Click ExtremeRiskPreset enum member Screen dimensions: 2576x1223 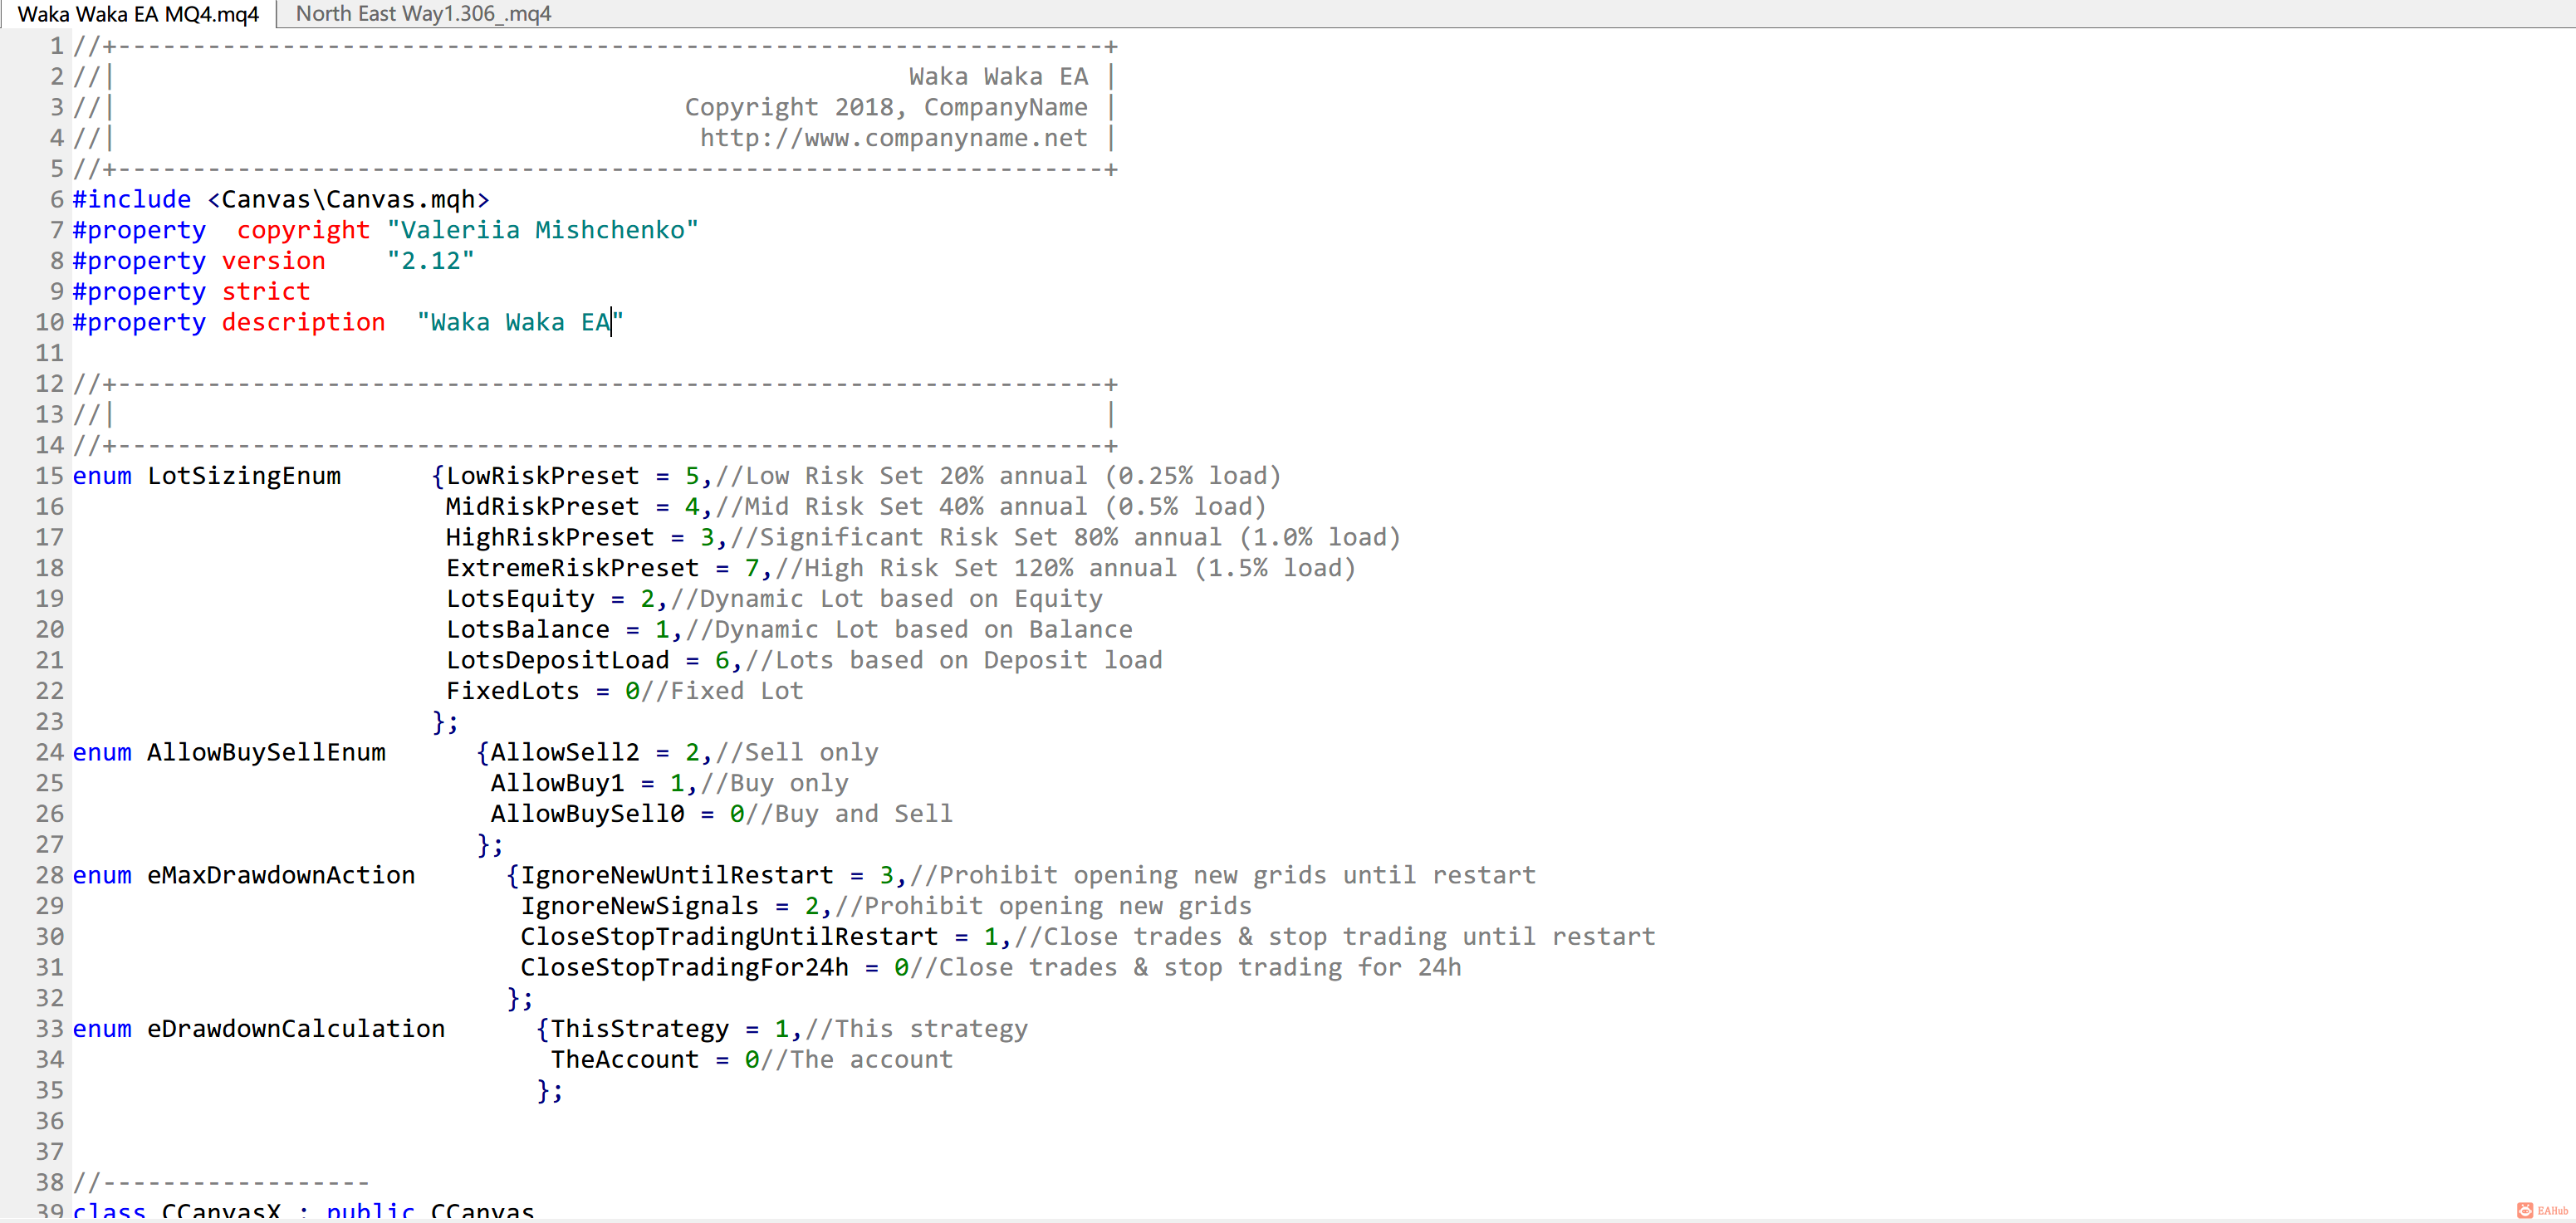[572, 568]
